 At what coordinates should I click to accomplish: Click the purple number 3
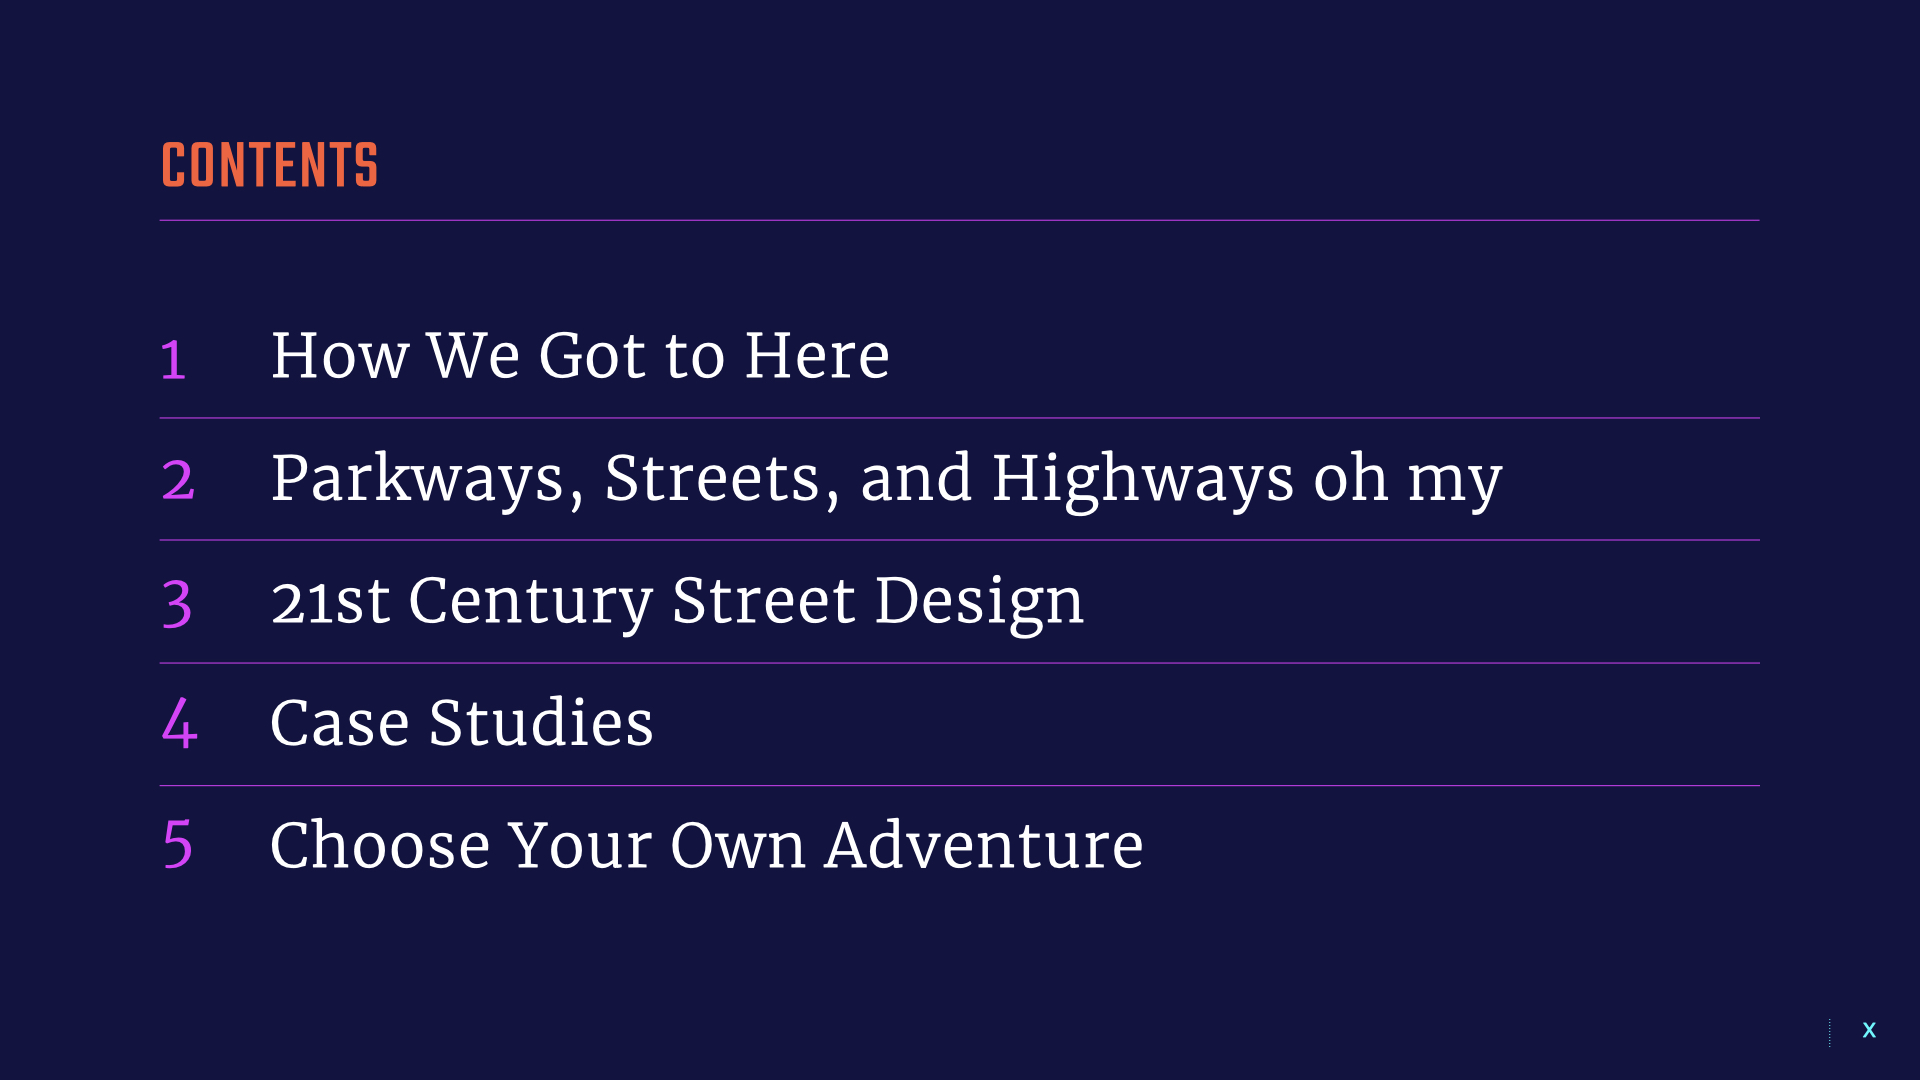pyautogui.click(x=177, y=604)
